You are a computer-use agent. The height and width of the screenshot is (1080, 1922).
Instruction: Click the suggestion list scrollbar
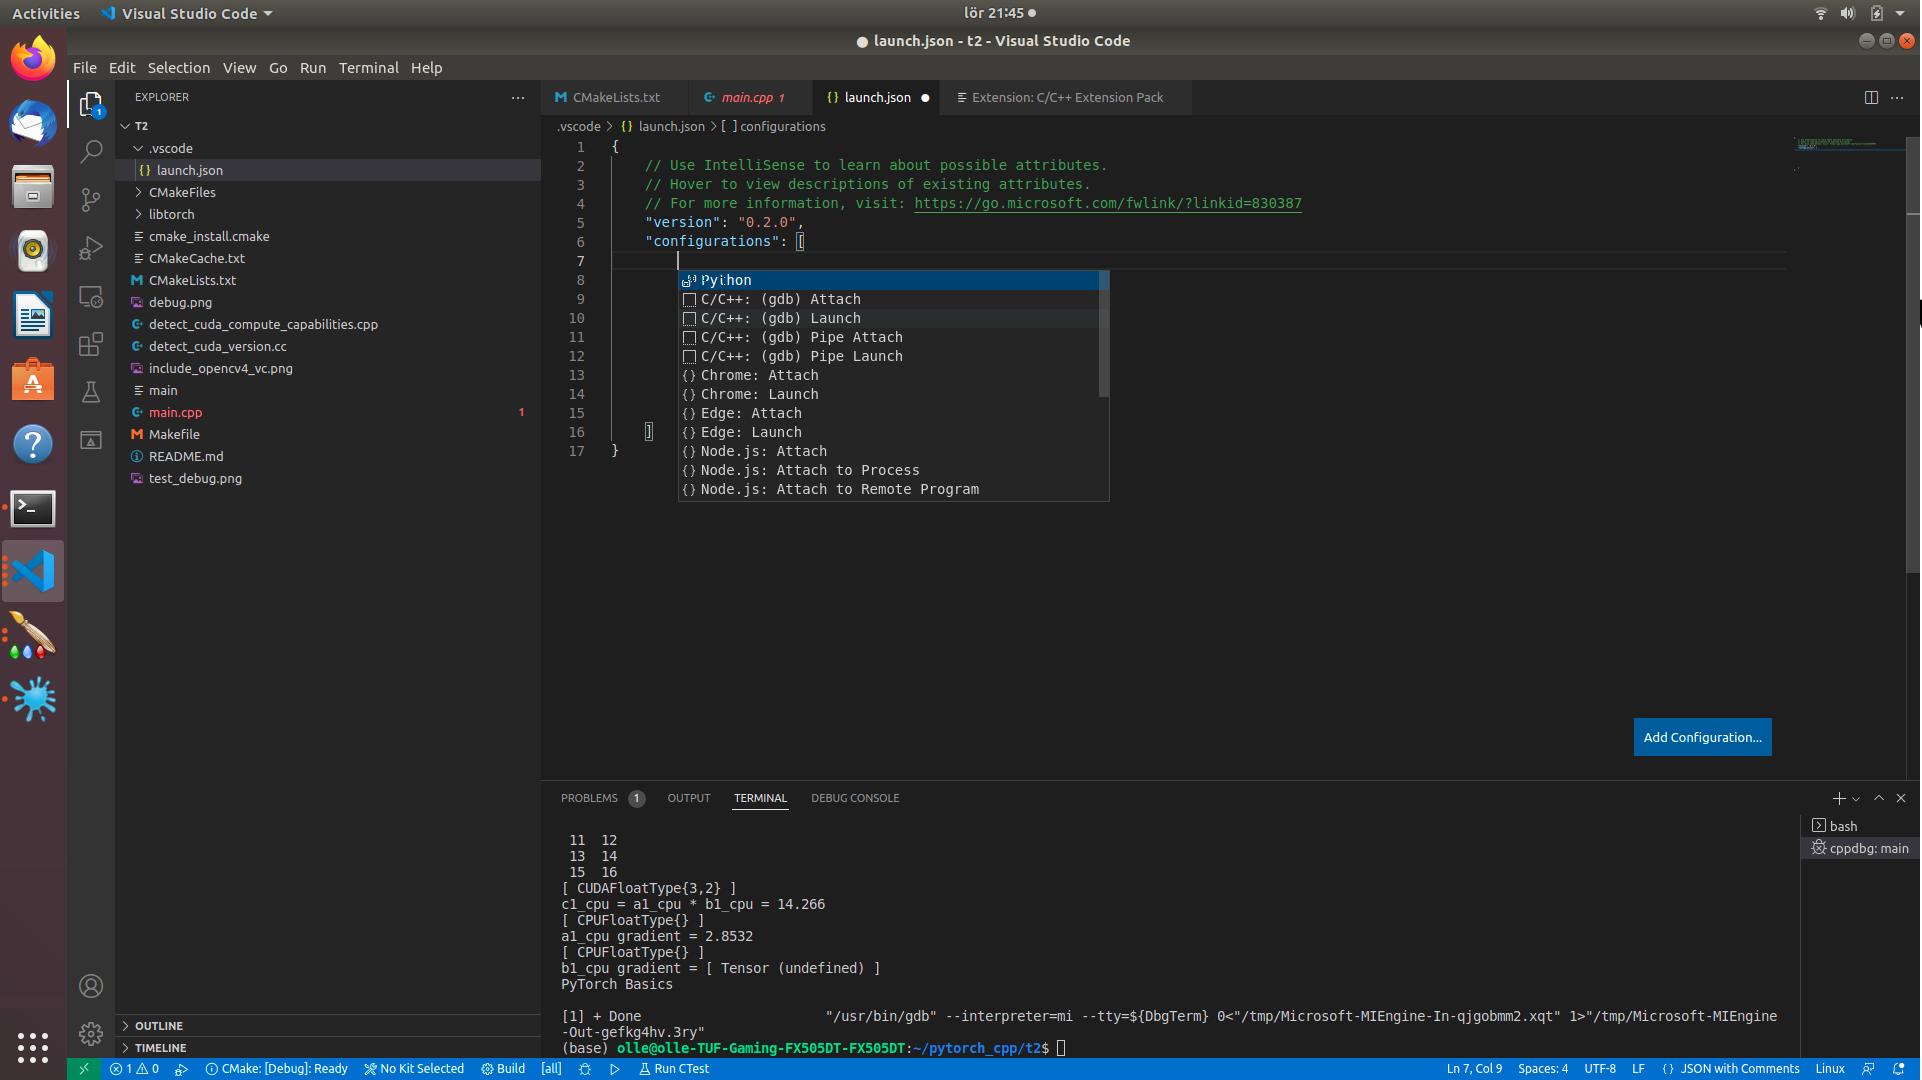tap(1103, 335)
